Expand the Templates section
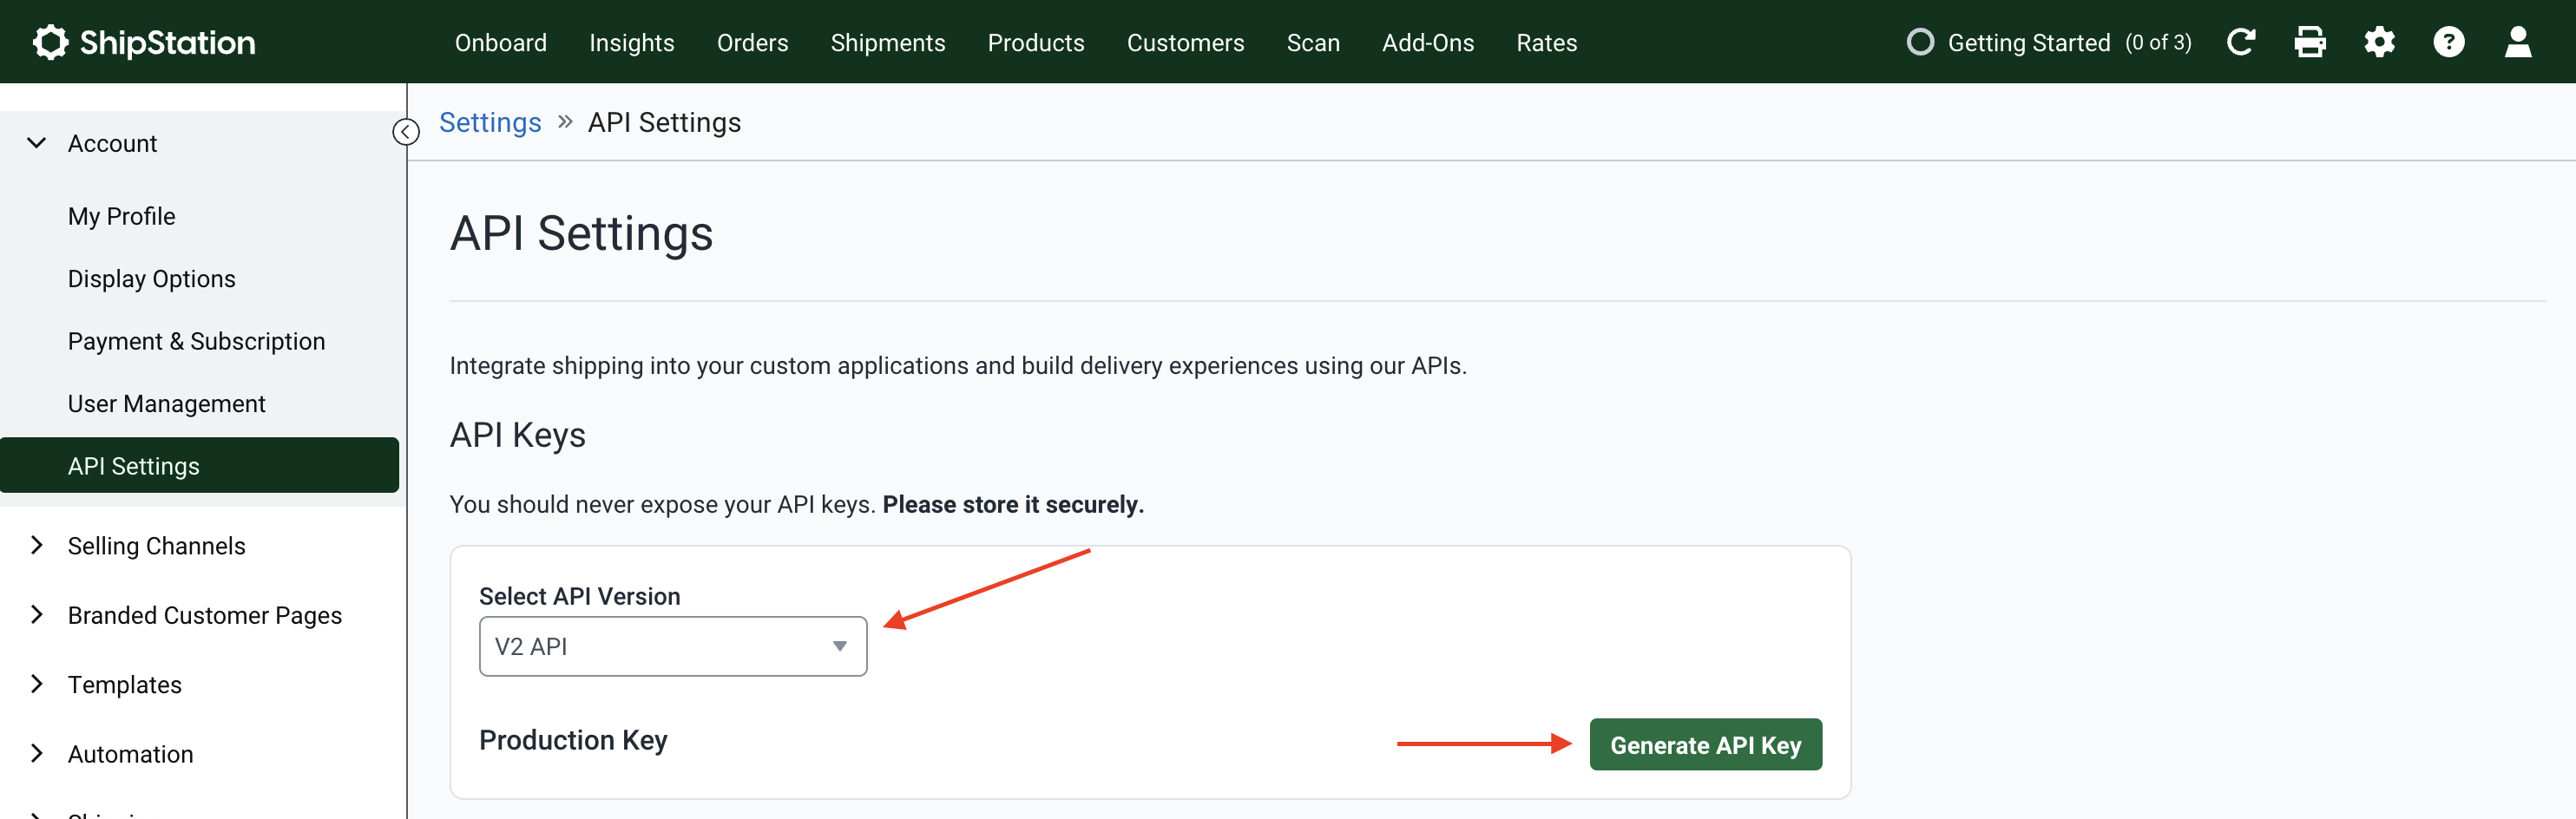The width and height of the screenshot is (2576, 819). pyautogui.click(x=125, y=684)
